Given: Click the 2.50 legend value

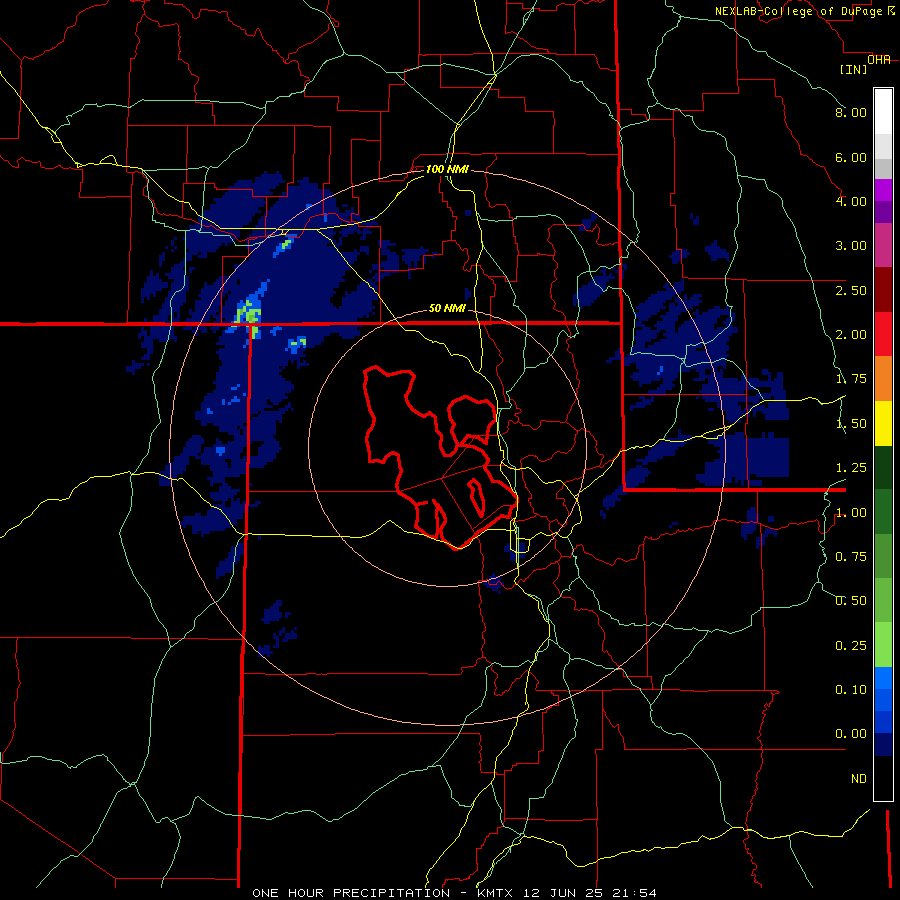Looking at the screenshot, I should [851, 290].
